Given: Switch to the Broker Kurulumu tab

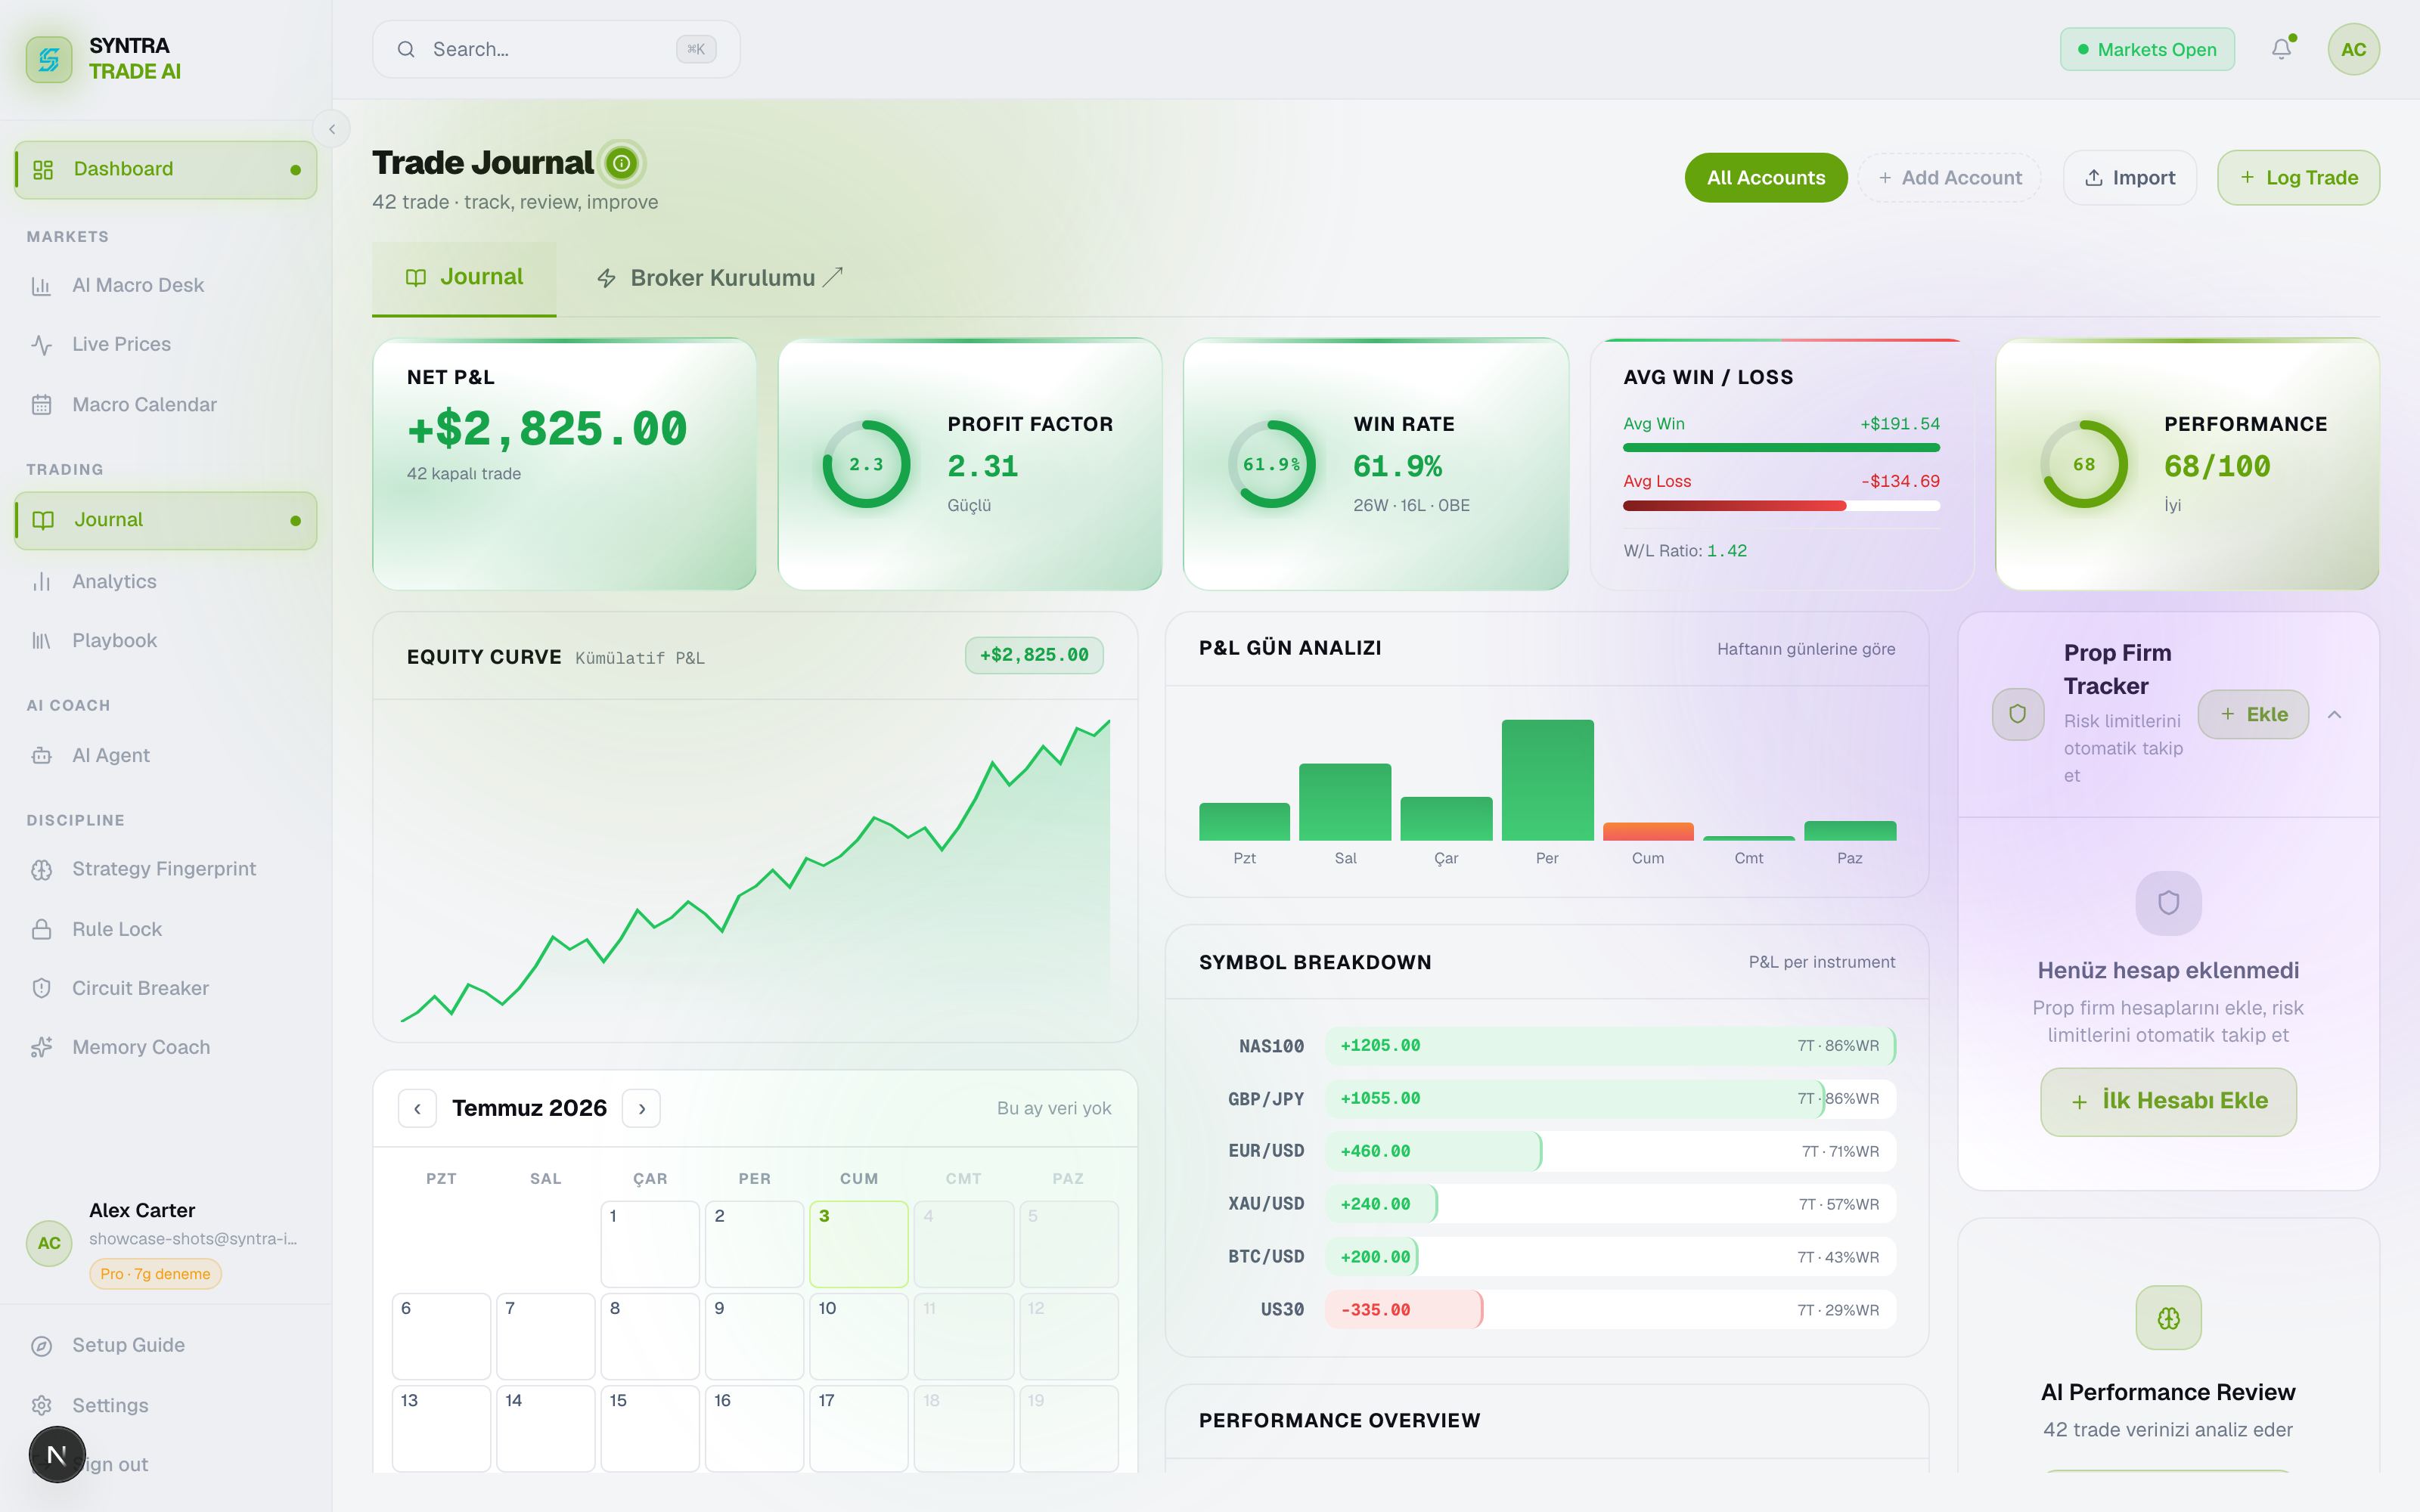Looking at the screenshot, I should coord(719,278).
